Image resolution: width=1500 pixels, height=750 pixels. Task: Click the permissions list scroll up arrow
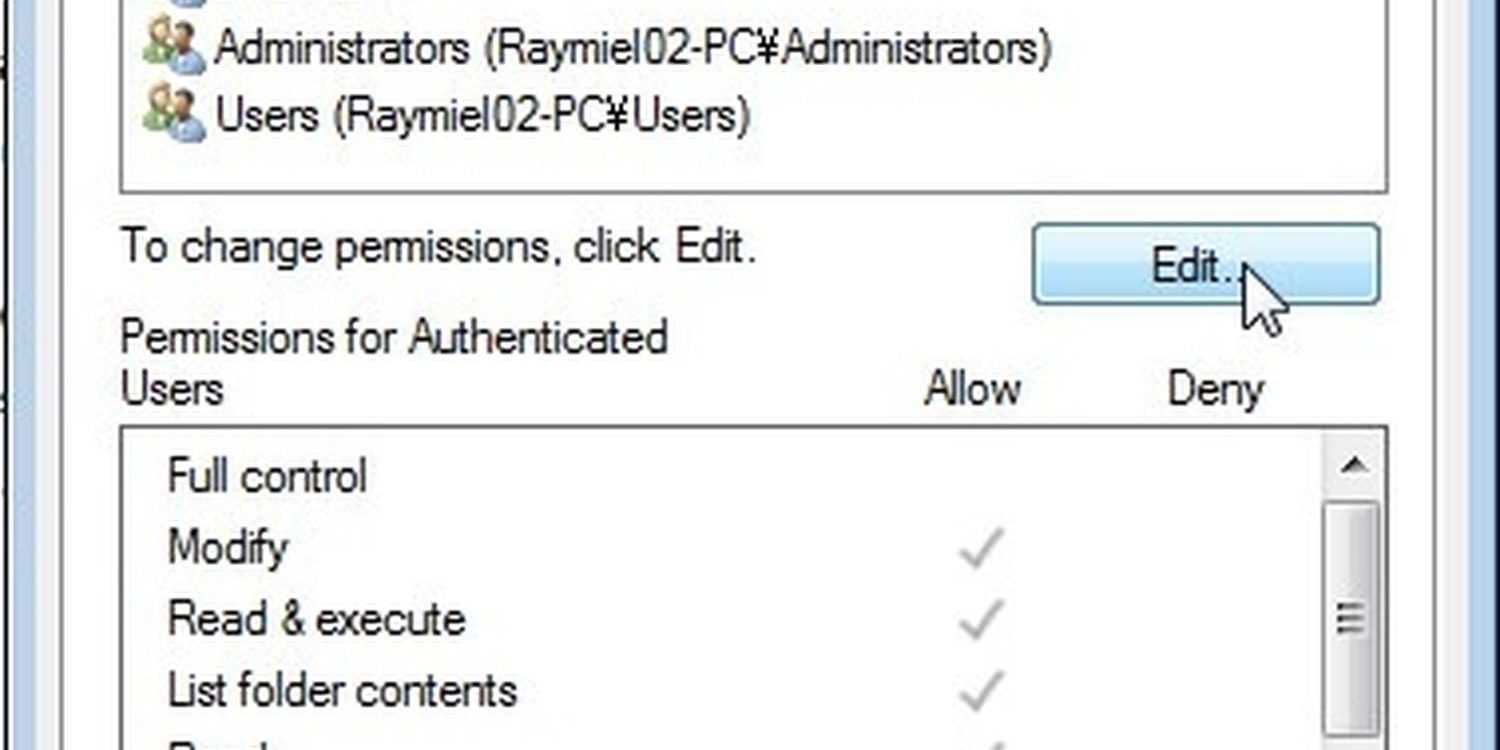tap(1354, 465)
